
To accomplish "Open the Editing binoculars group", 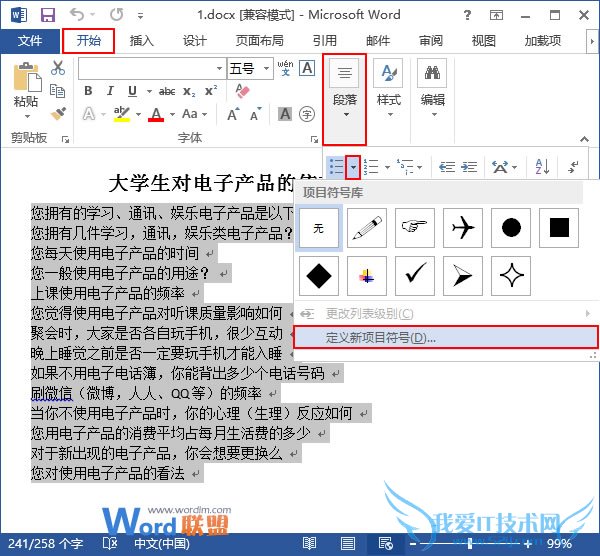I will pos(432,88).
